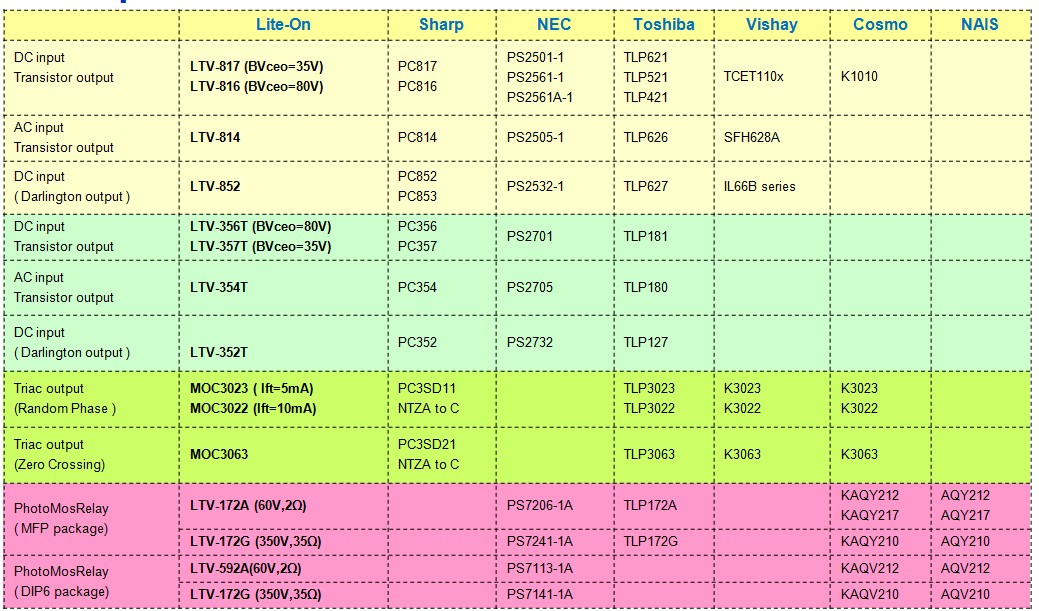Click the NAIS column header
The image size is (1039, 611).
point(979,25)
